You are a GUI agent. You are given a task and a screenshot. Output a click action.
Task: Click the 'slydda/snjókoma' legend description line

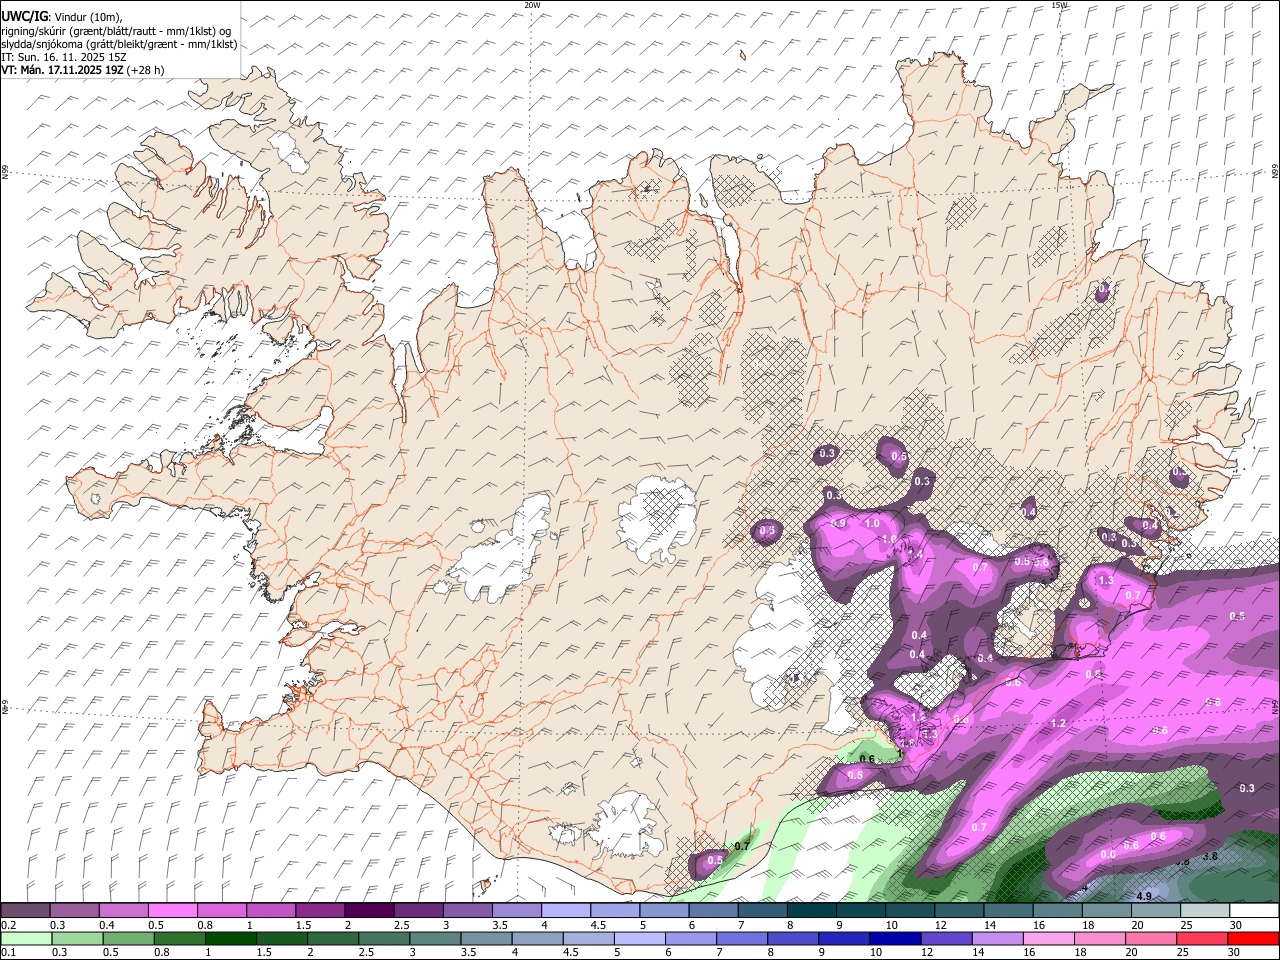tap(119, 44)
